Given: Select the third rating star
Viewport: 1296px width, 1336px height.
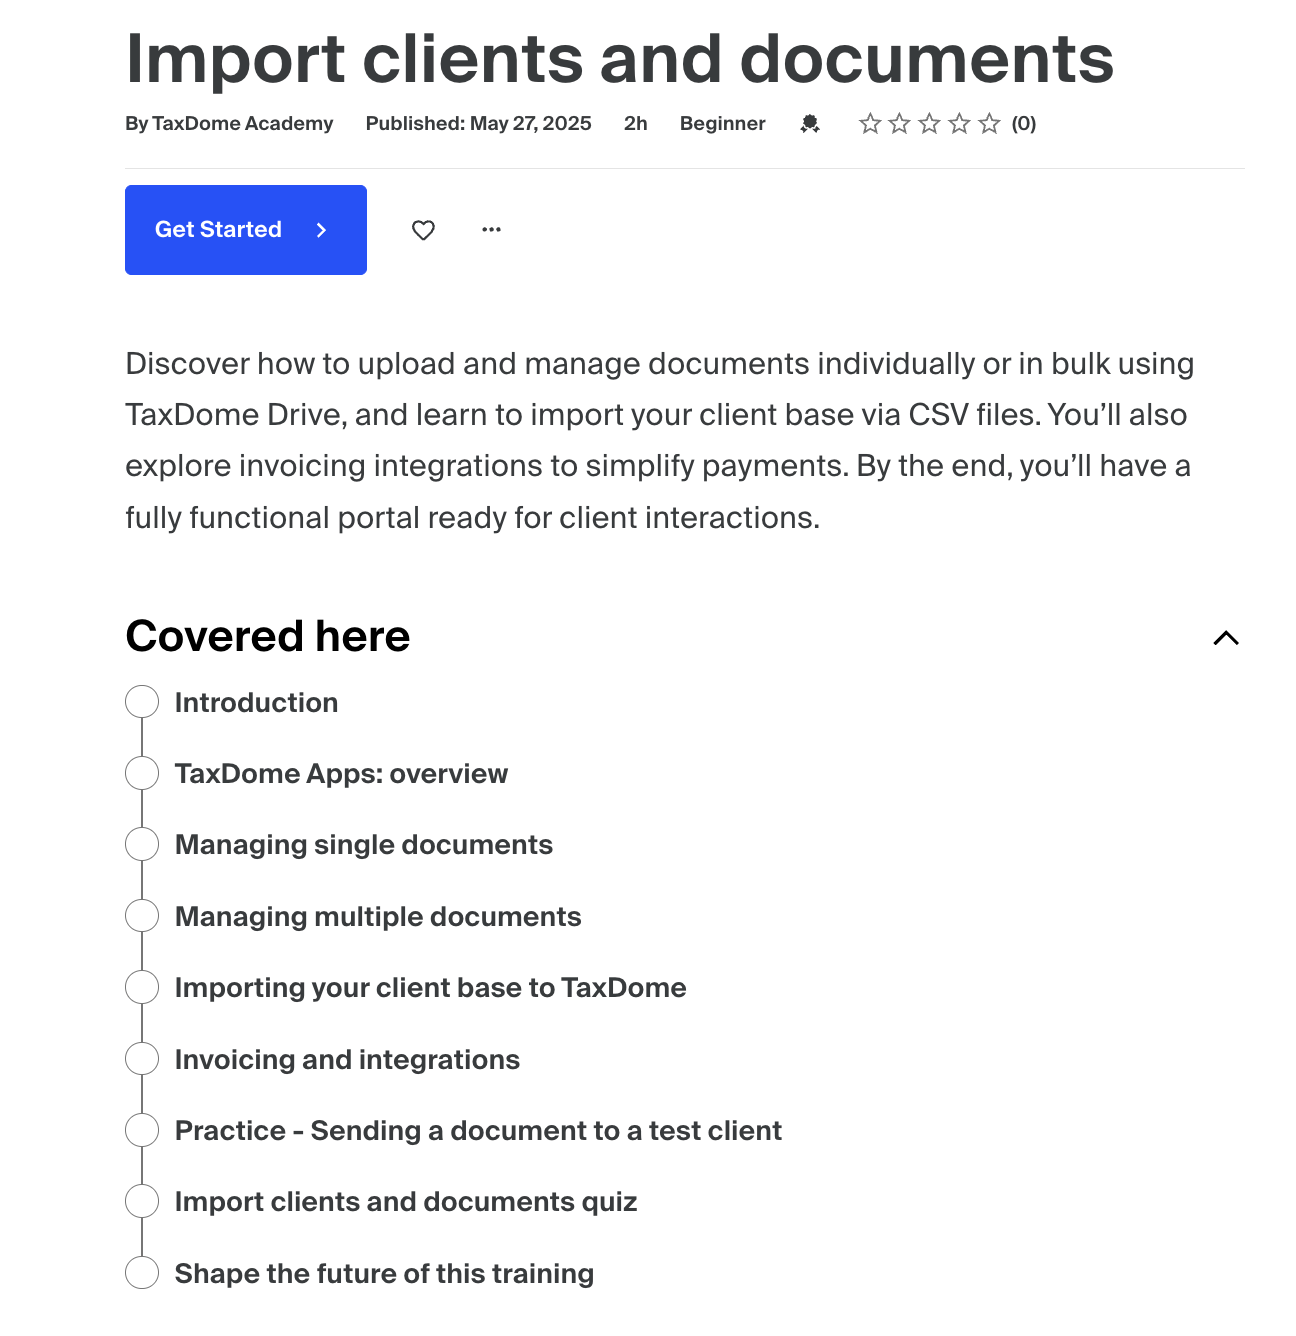Looking at the screenshot, I should pyautogui.click(x=930, y=124).
